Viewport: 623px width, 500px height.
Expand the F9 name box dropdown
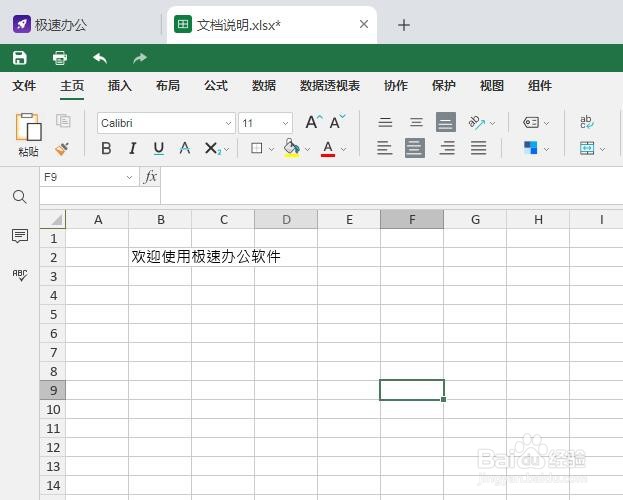(x=129, y=177)
